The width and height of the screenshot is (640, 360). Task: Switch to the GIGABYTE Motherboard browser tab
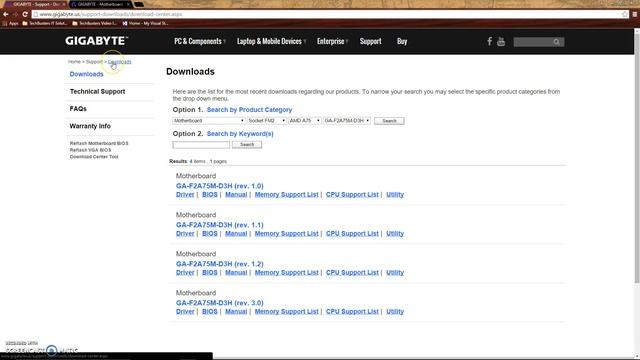[x=100, y=4]
